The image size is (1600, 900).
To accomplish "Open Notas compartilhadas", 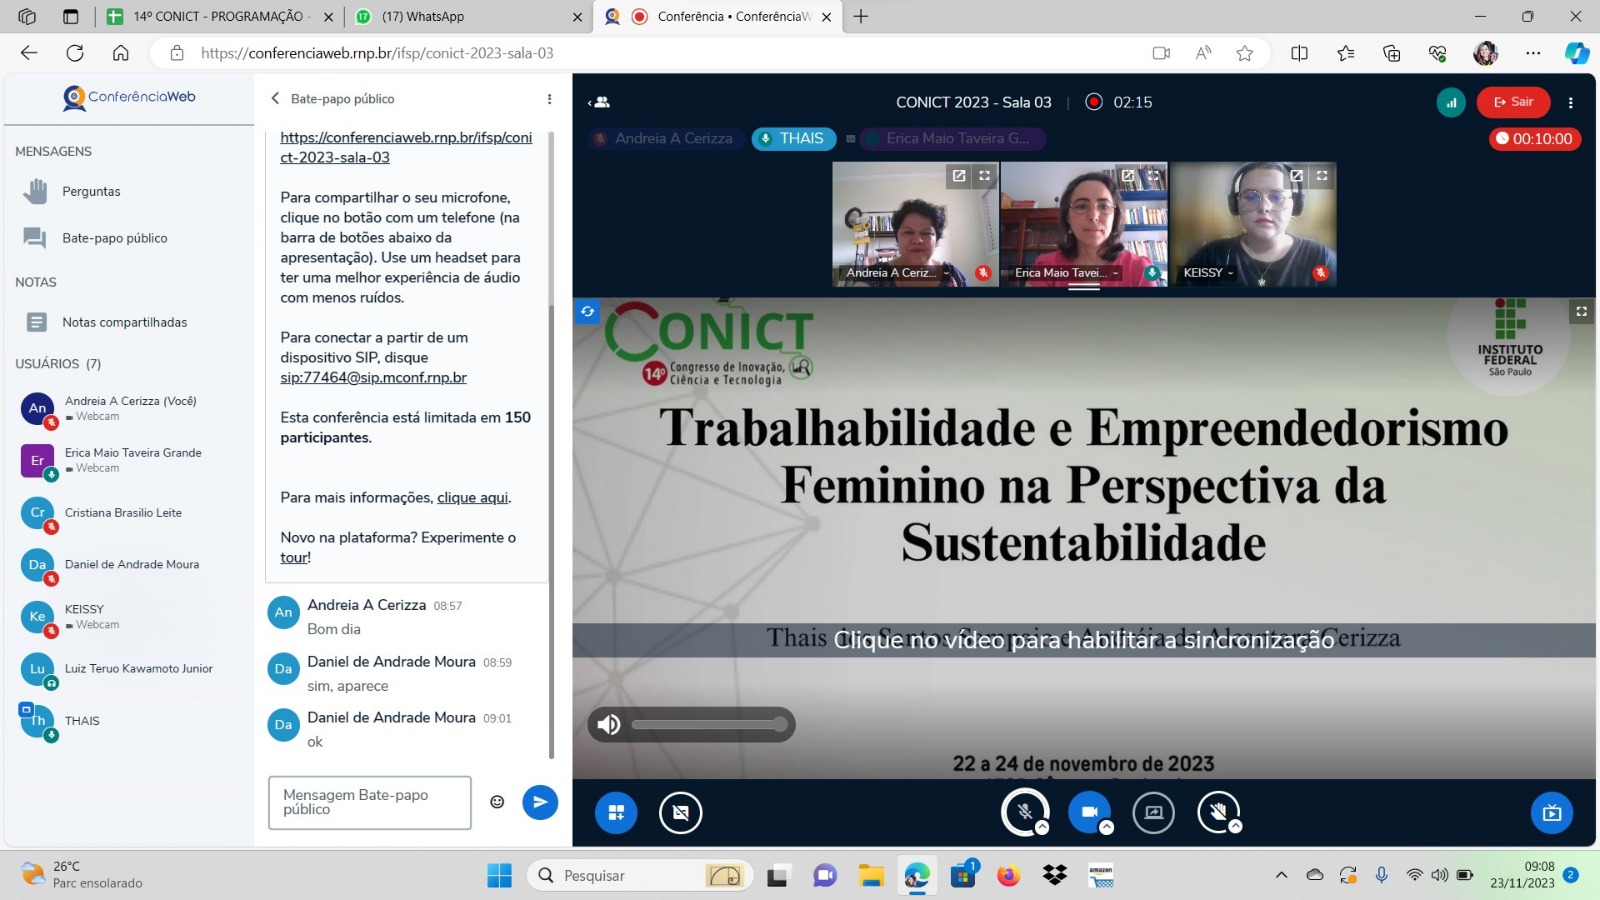I will [x=124, y=322].
